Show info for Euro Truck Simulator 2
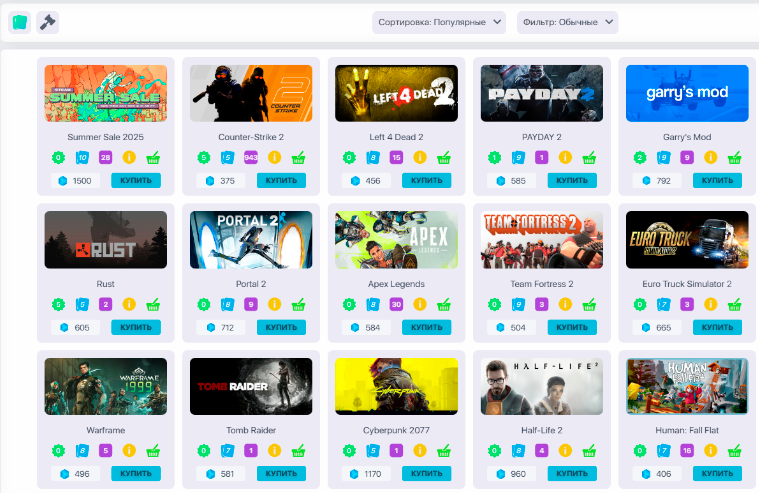This screenshot has width=759, height=493. point(711,304)
